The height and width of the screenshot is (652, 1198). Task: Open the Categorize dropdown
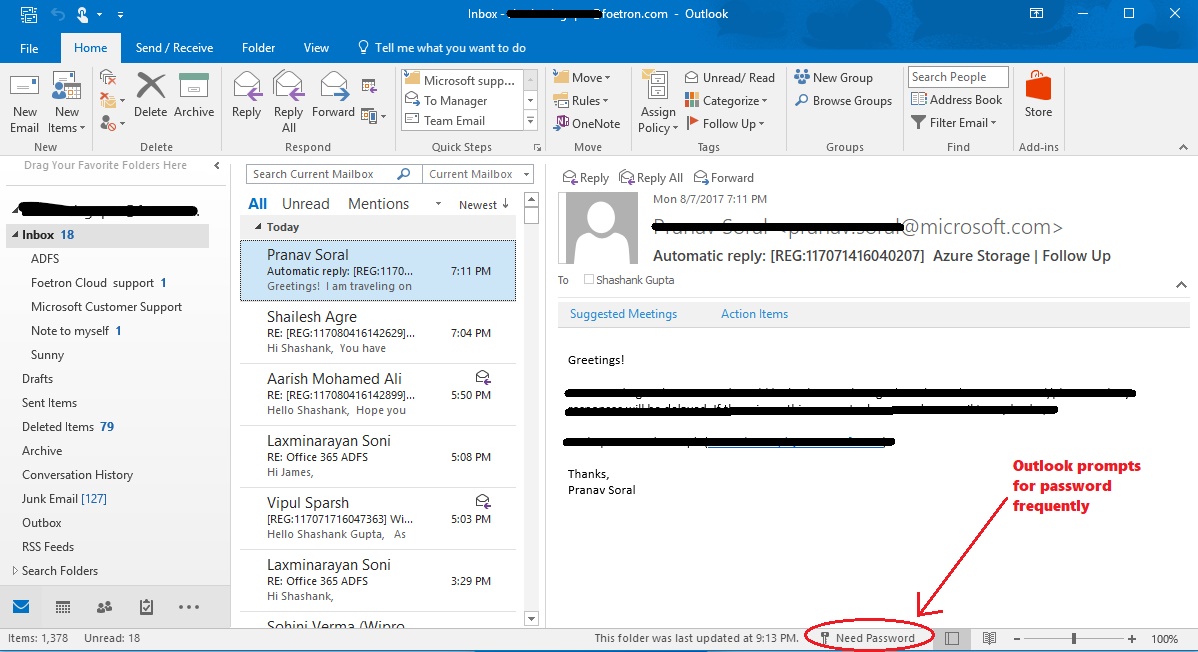tap(726, 100)
